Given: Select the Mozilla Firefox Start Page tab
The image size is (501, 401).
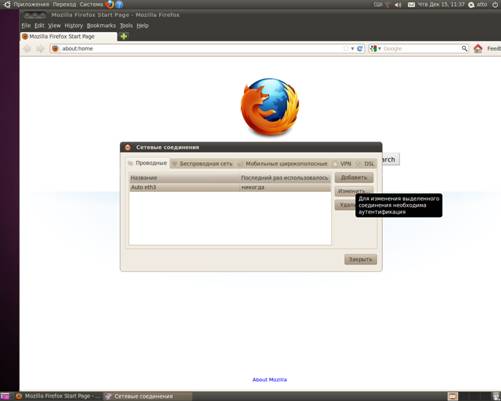Looking at the screenshot, I should 69,36.
